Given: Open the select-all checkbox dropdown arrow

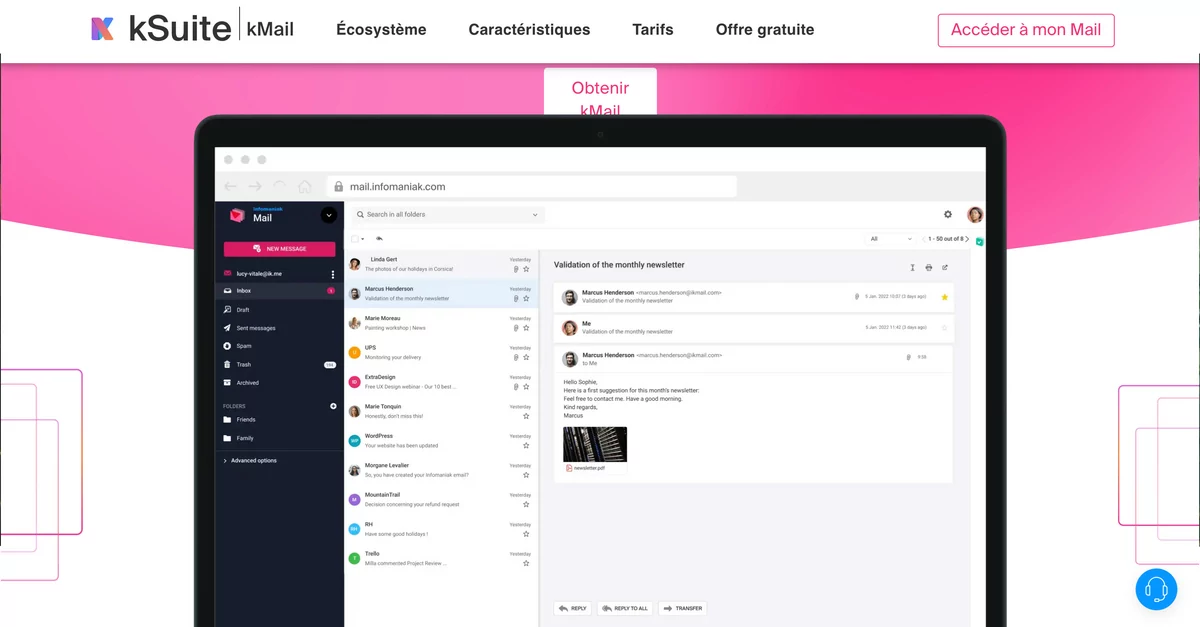Looking at the screenshot, I should click(363, 239).
